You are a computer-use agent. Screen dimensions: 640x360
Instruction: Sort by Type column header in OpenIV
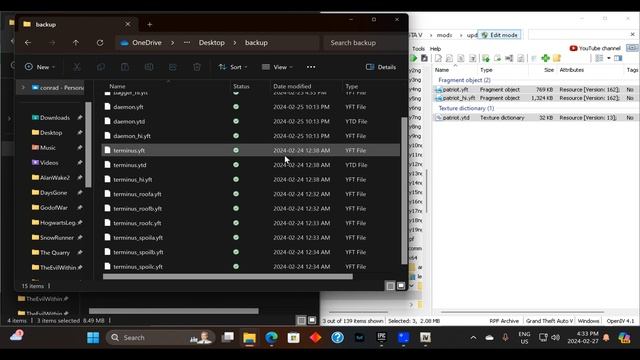pyautogui.click(x=486, y=70)
